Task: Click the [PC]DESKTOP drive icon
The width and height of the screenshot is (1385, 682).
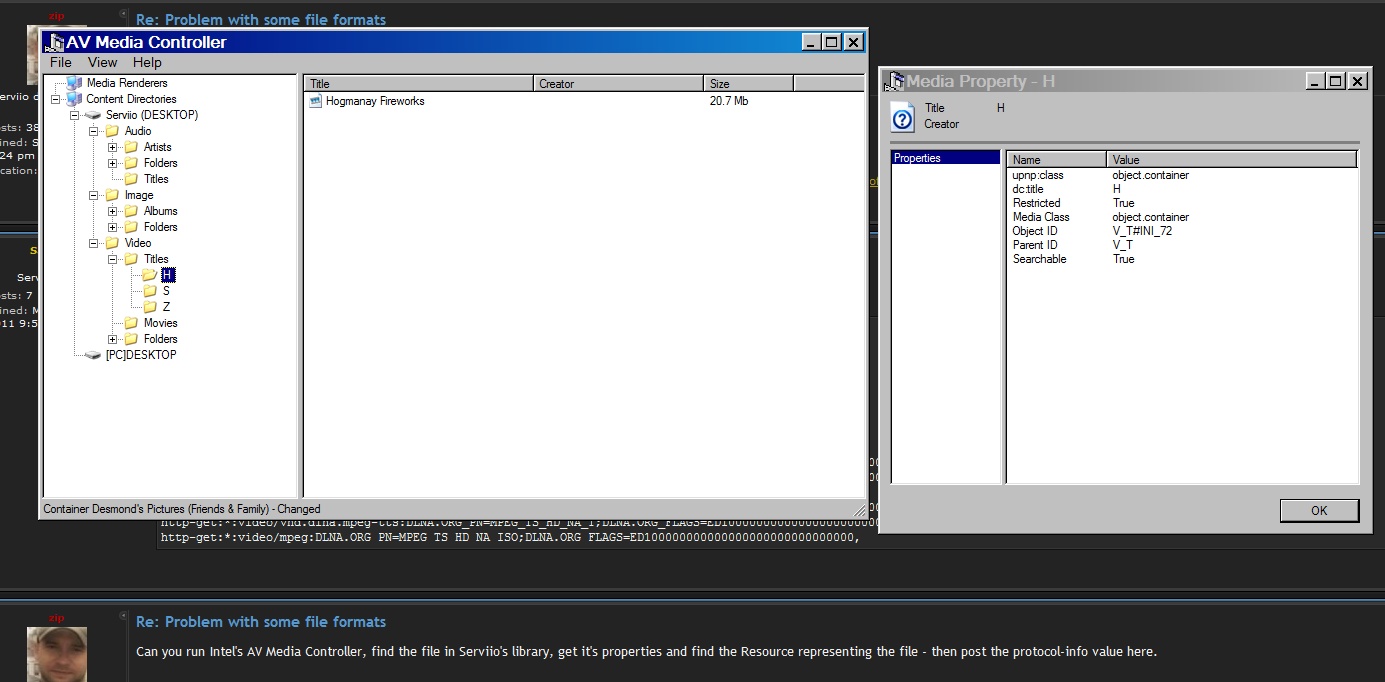Action: [93, 355]
